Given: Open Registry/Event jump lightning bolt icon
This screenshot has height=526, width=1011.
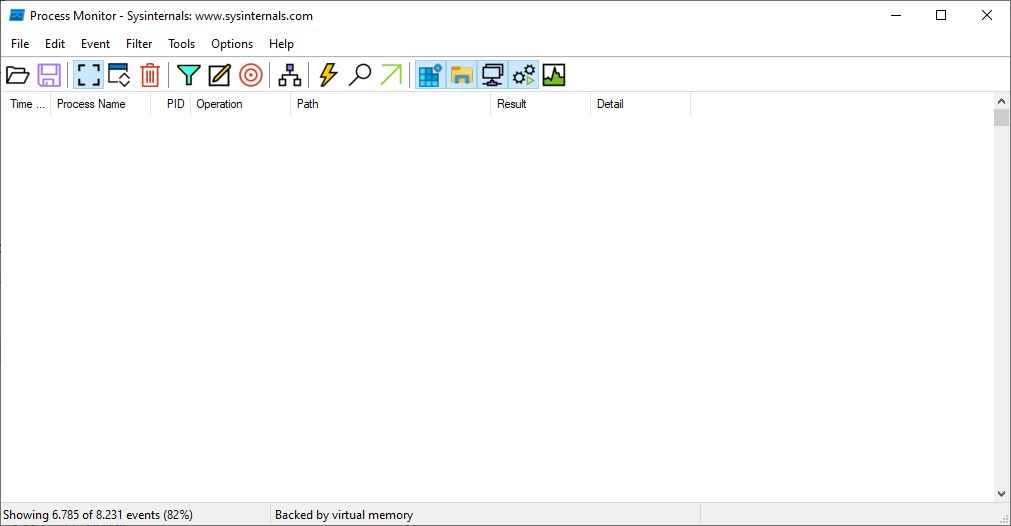Looking at the screenshot, I should coord(328,75).
